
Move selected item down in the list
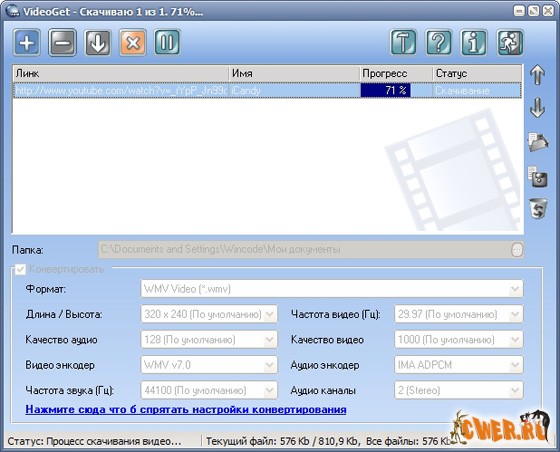point(538,107)
